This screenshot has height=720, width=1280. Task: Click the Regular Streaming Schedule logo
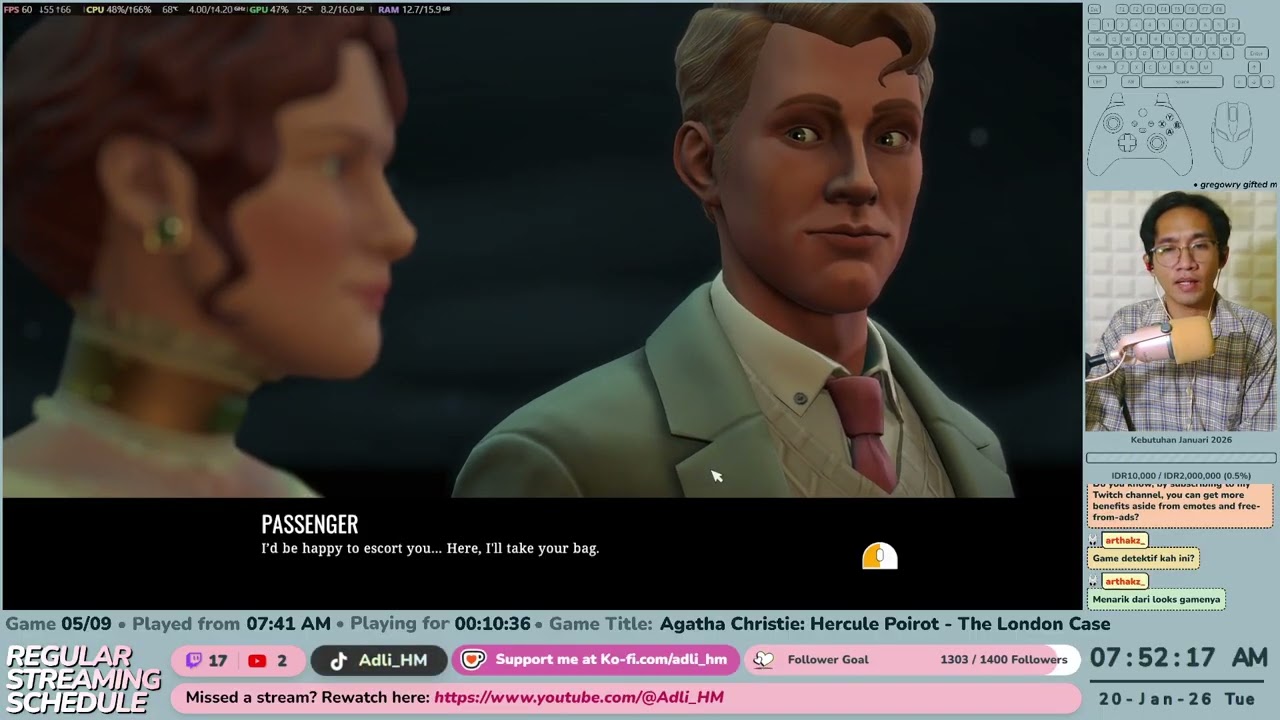[x=83, y=680]
